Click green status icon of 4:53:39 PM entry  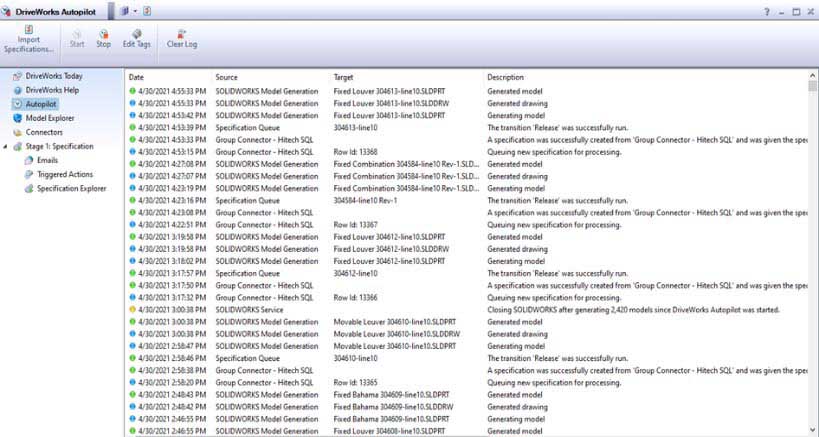[133, 127]
